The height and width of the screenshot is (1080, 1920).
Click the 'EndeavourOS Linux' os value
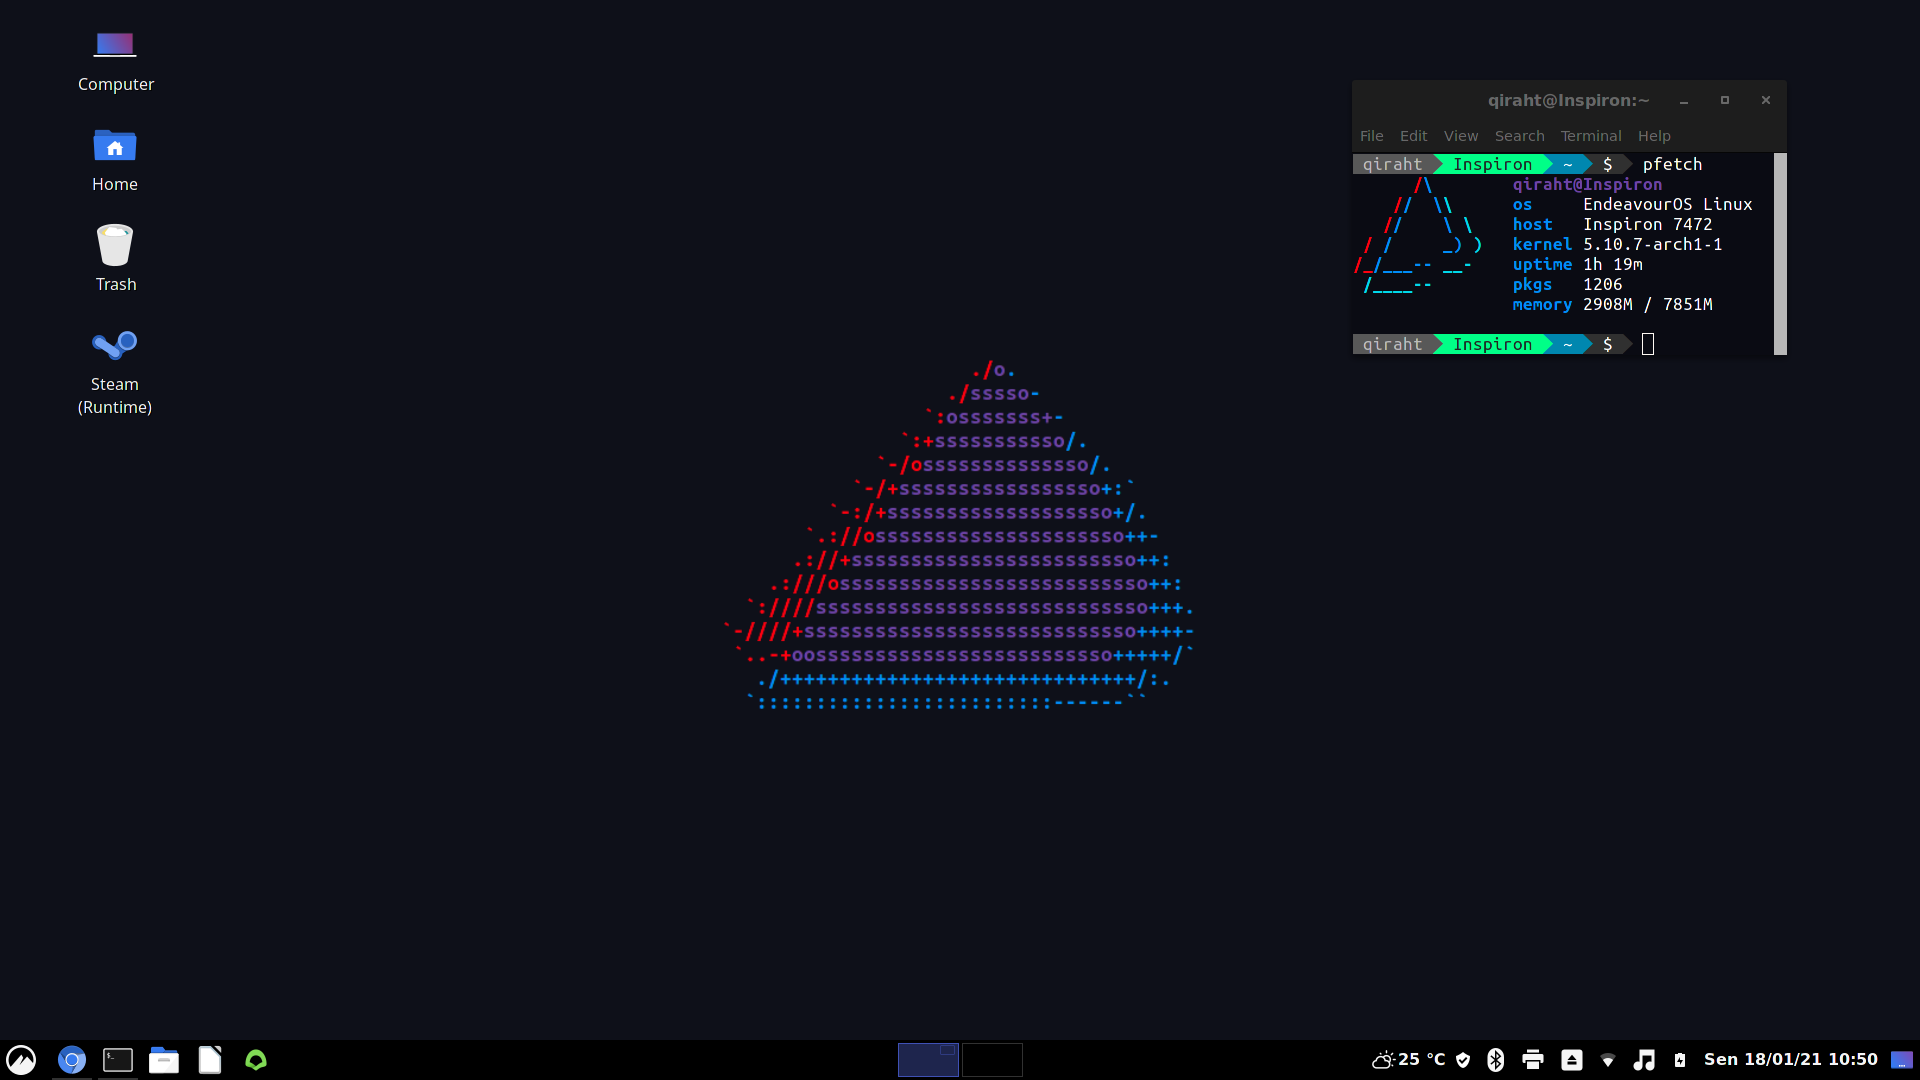click(1668, 204)
